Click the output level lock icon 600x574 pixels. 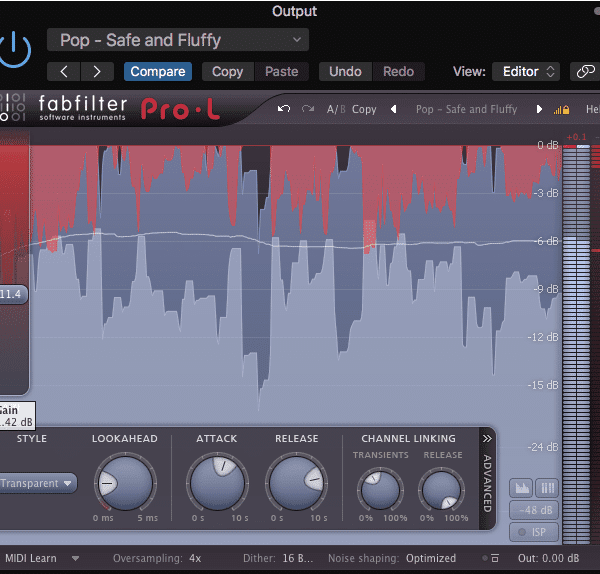pos(561,110)
